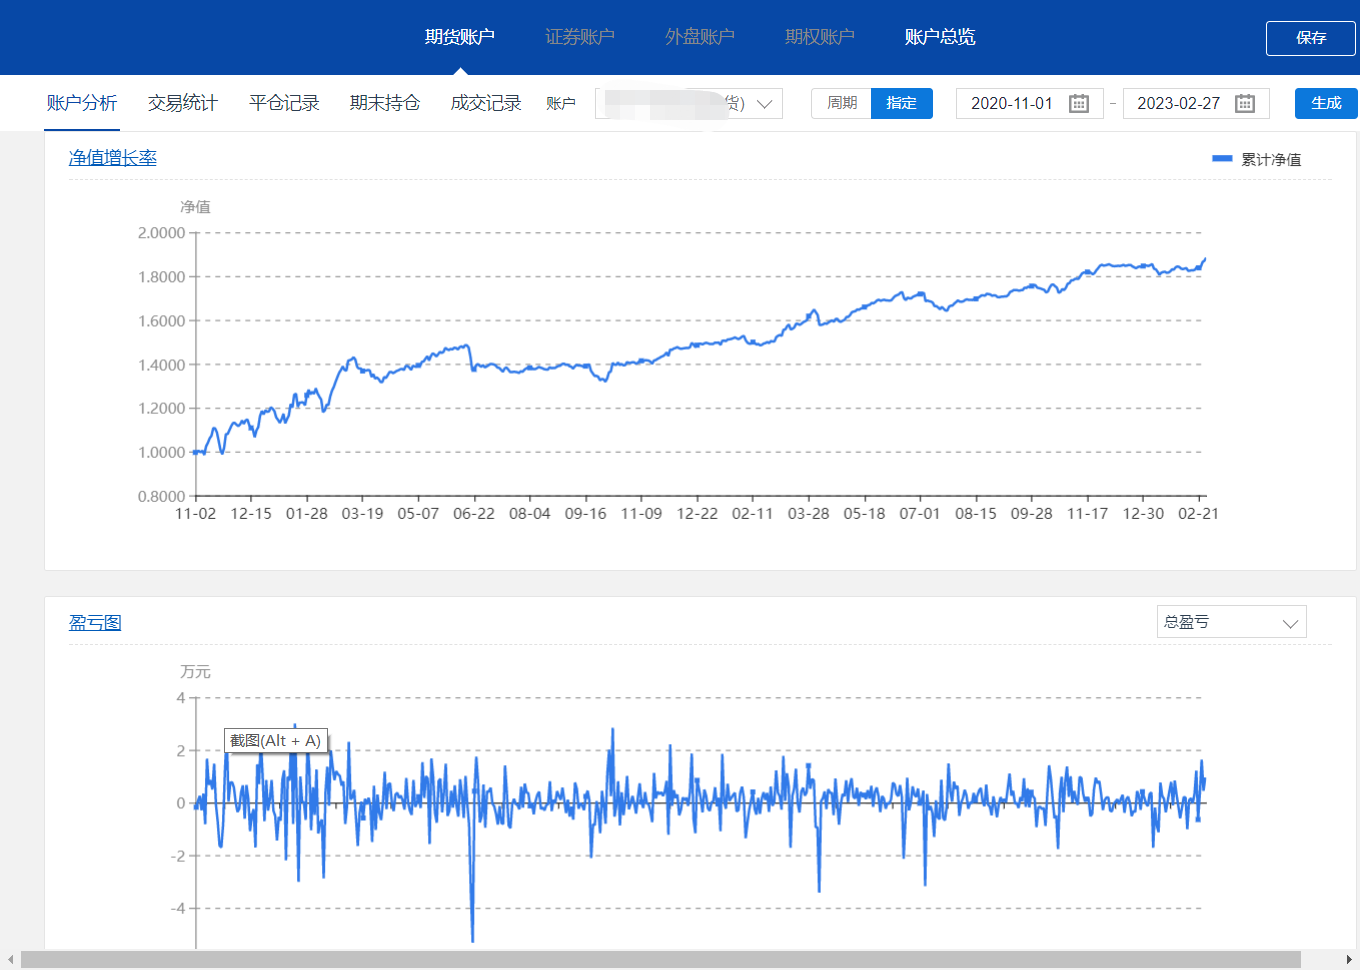
Task: Click the 累计净值 legend color marker
Action: point(1221,159)
